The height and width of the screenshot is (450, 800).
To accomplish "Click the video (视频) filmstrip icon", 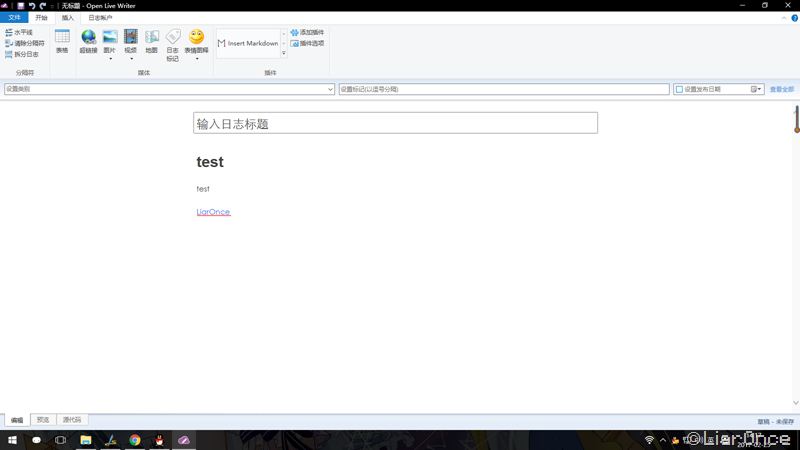I will click(131, 37).
